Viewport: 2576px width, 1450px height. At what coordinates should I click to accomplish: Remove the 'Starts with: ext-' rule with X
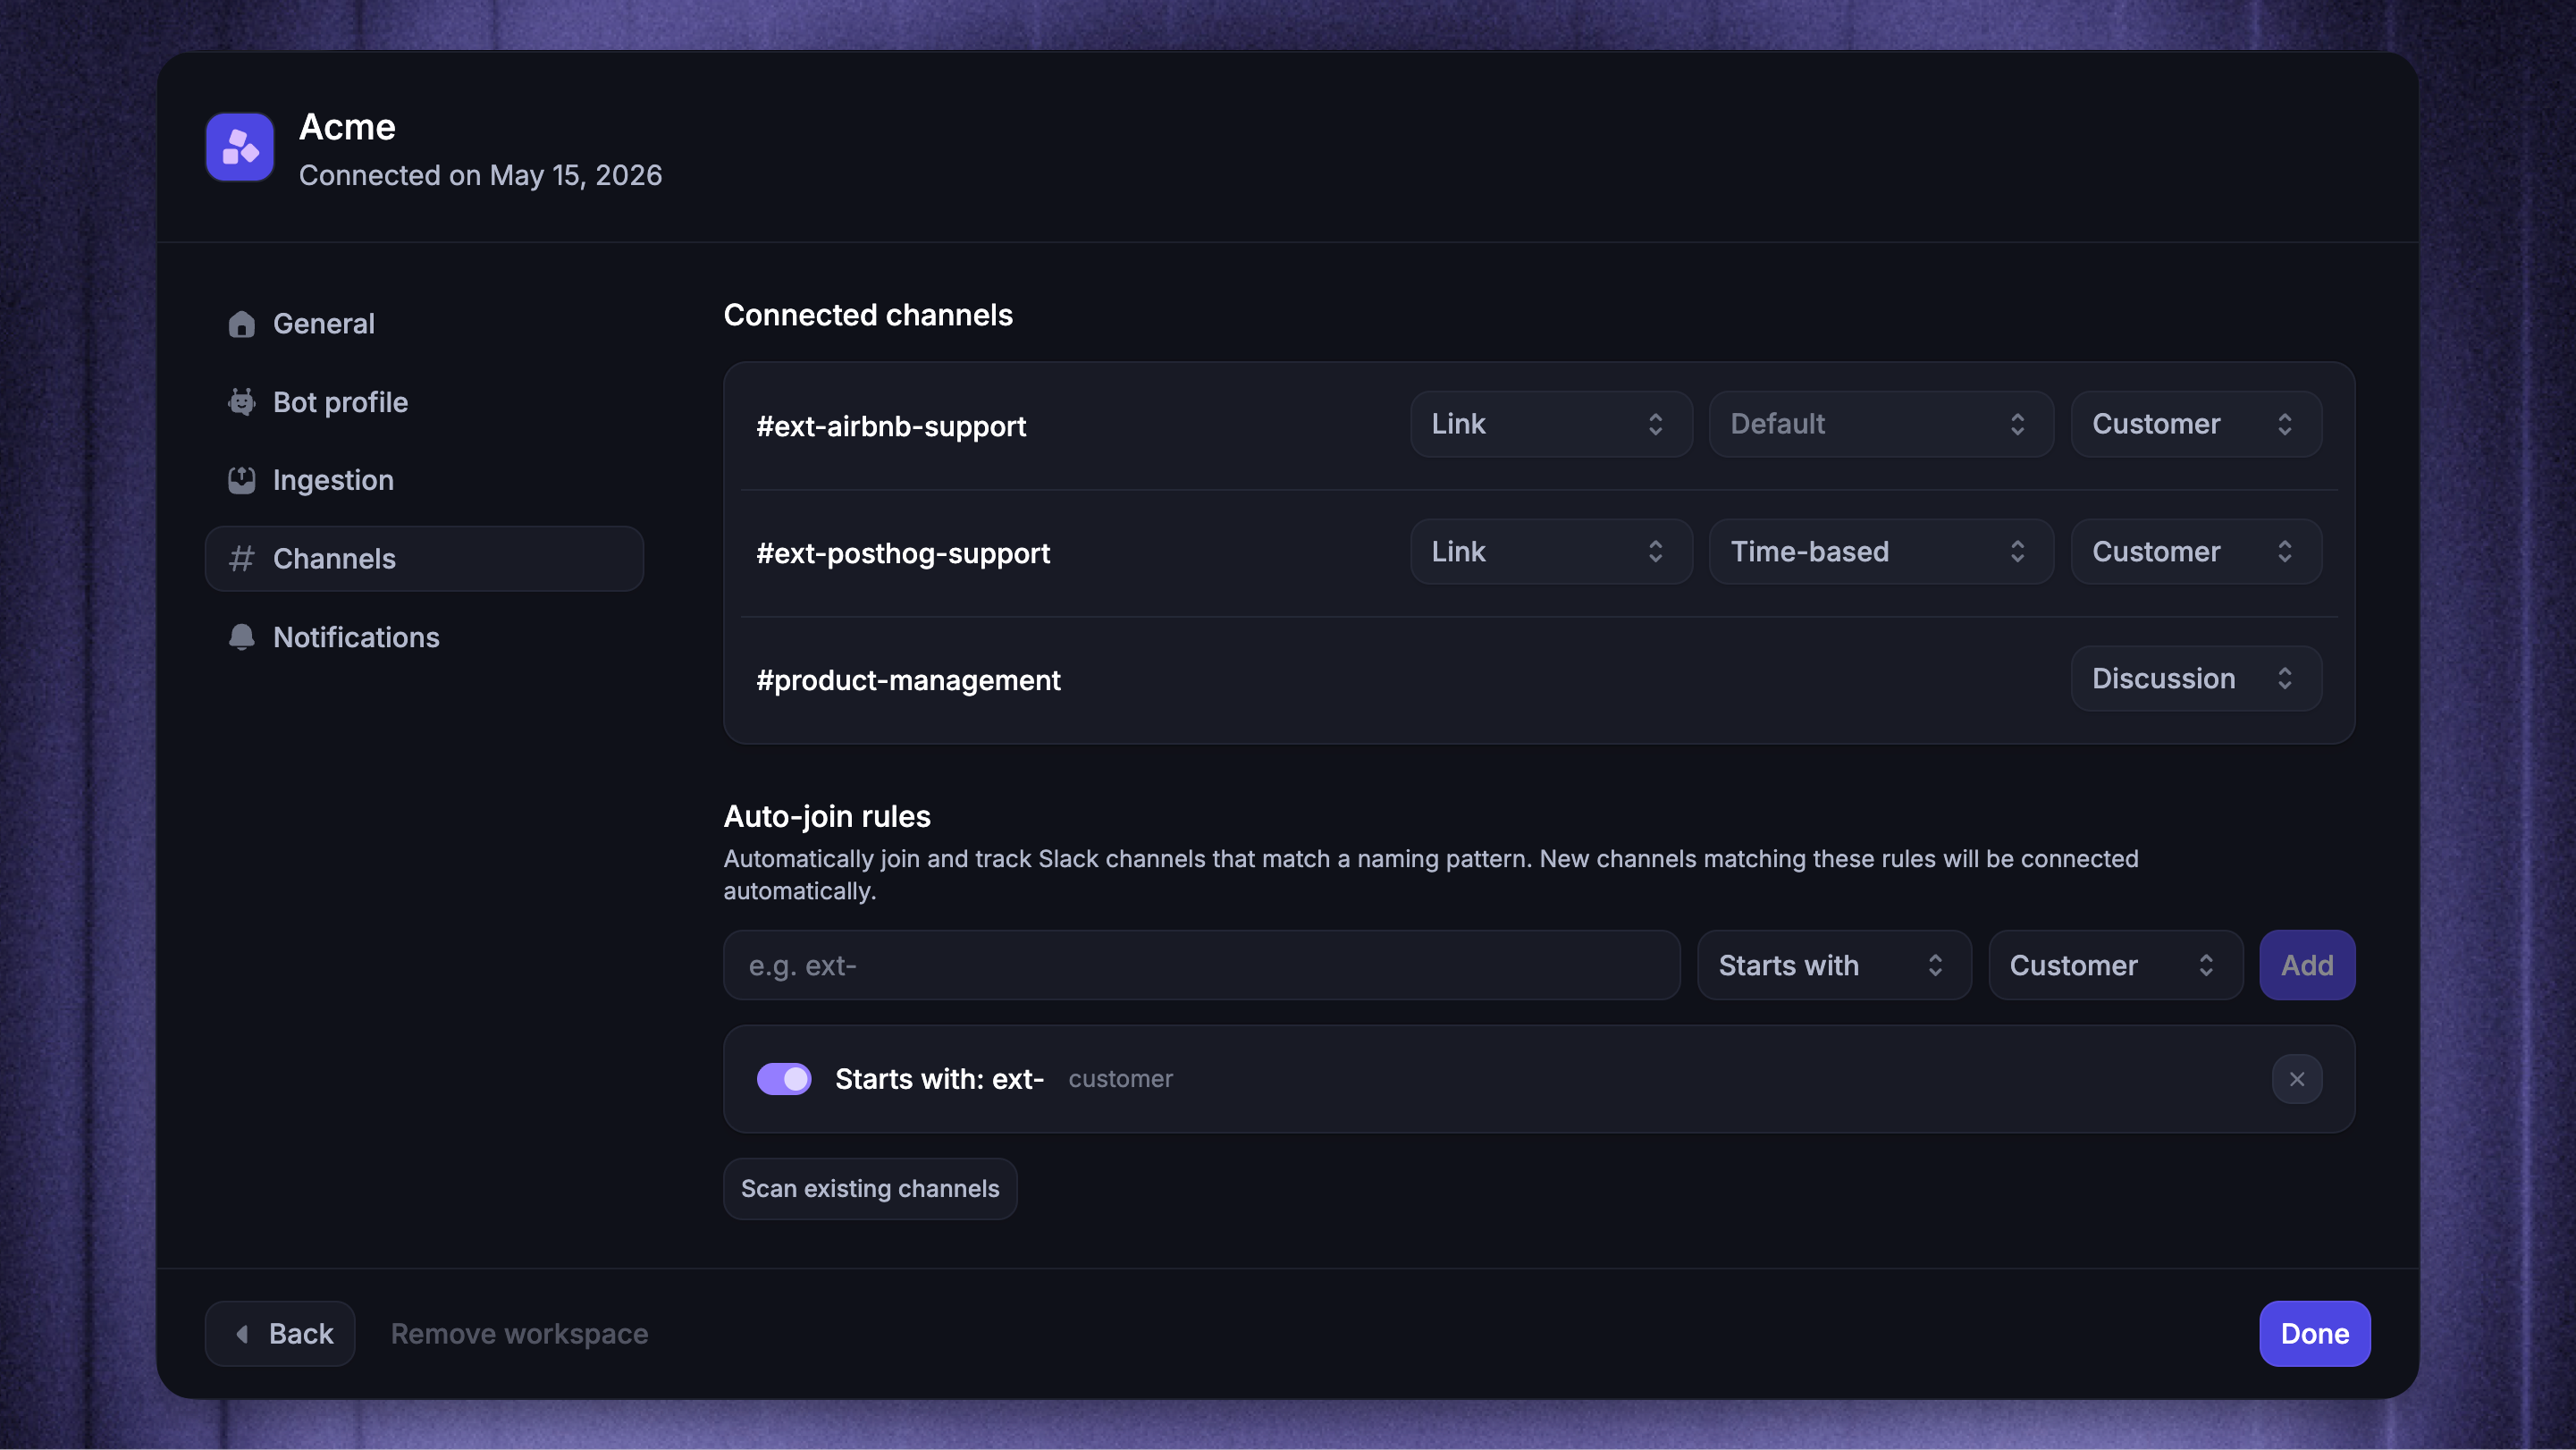click(x=2297, y=1079)
